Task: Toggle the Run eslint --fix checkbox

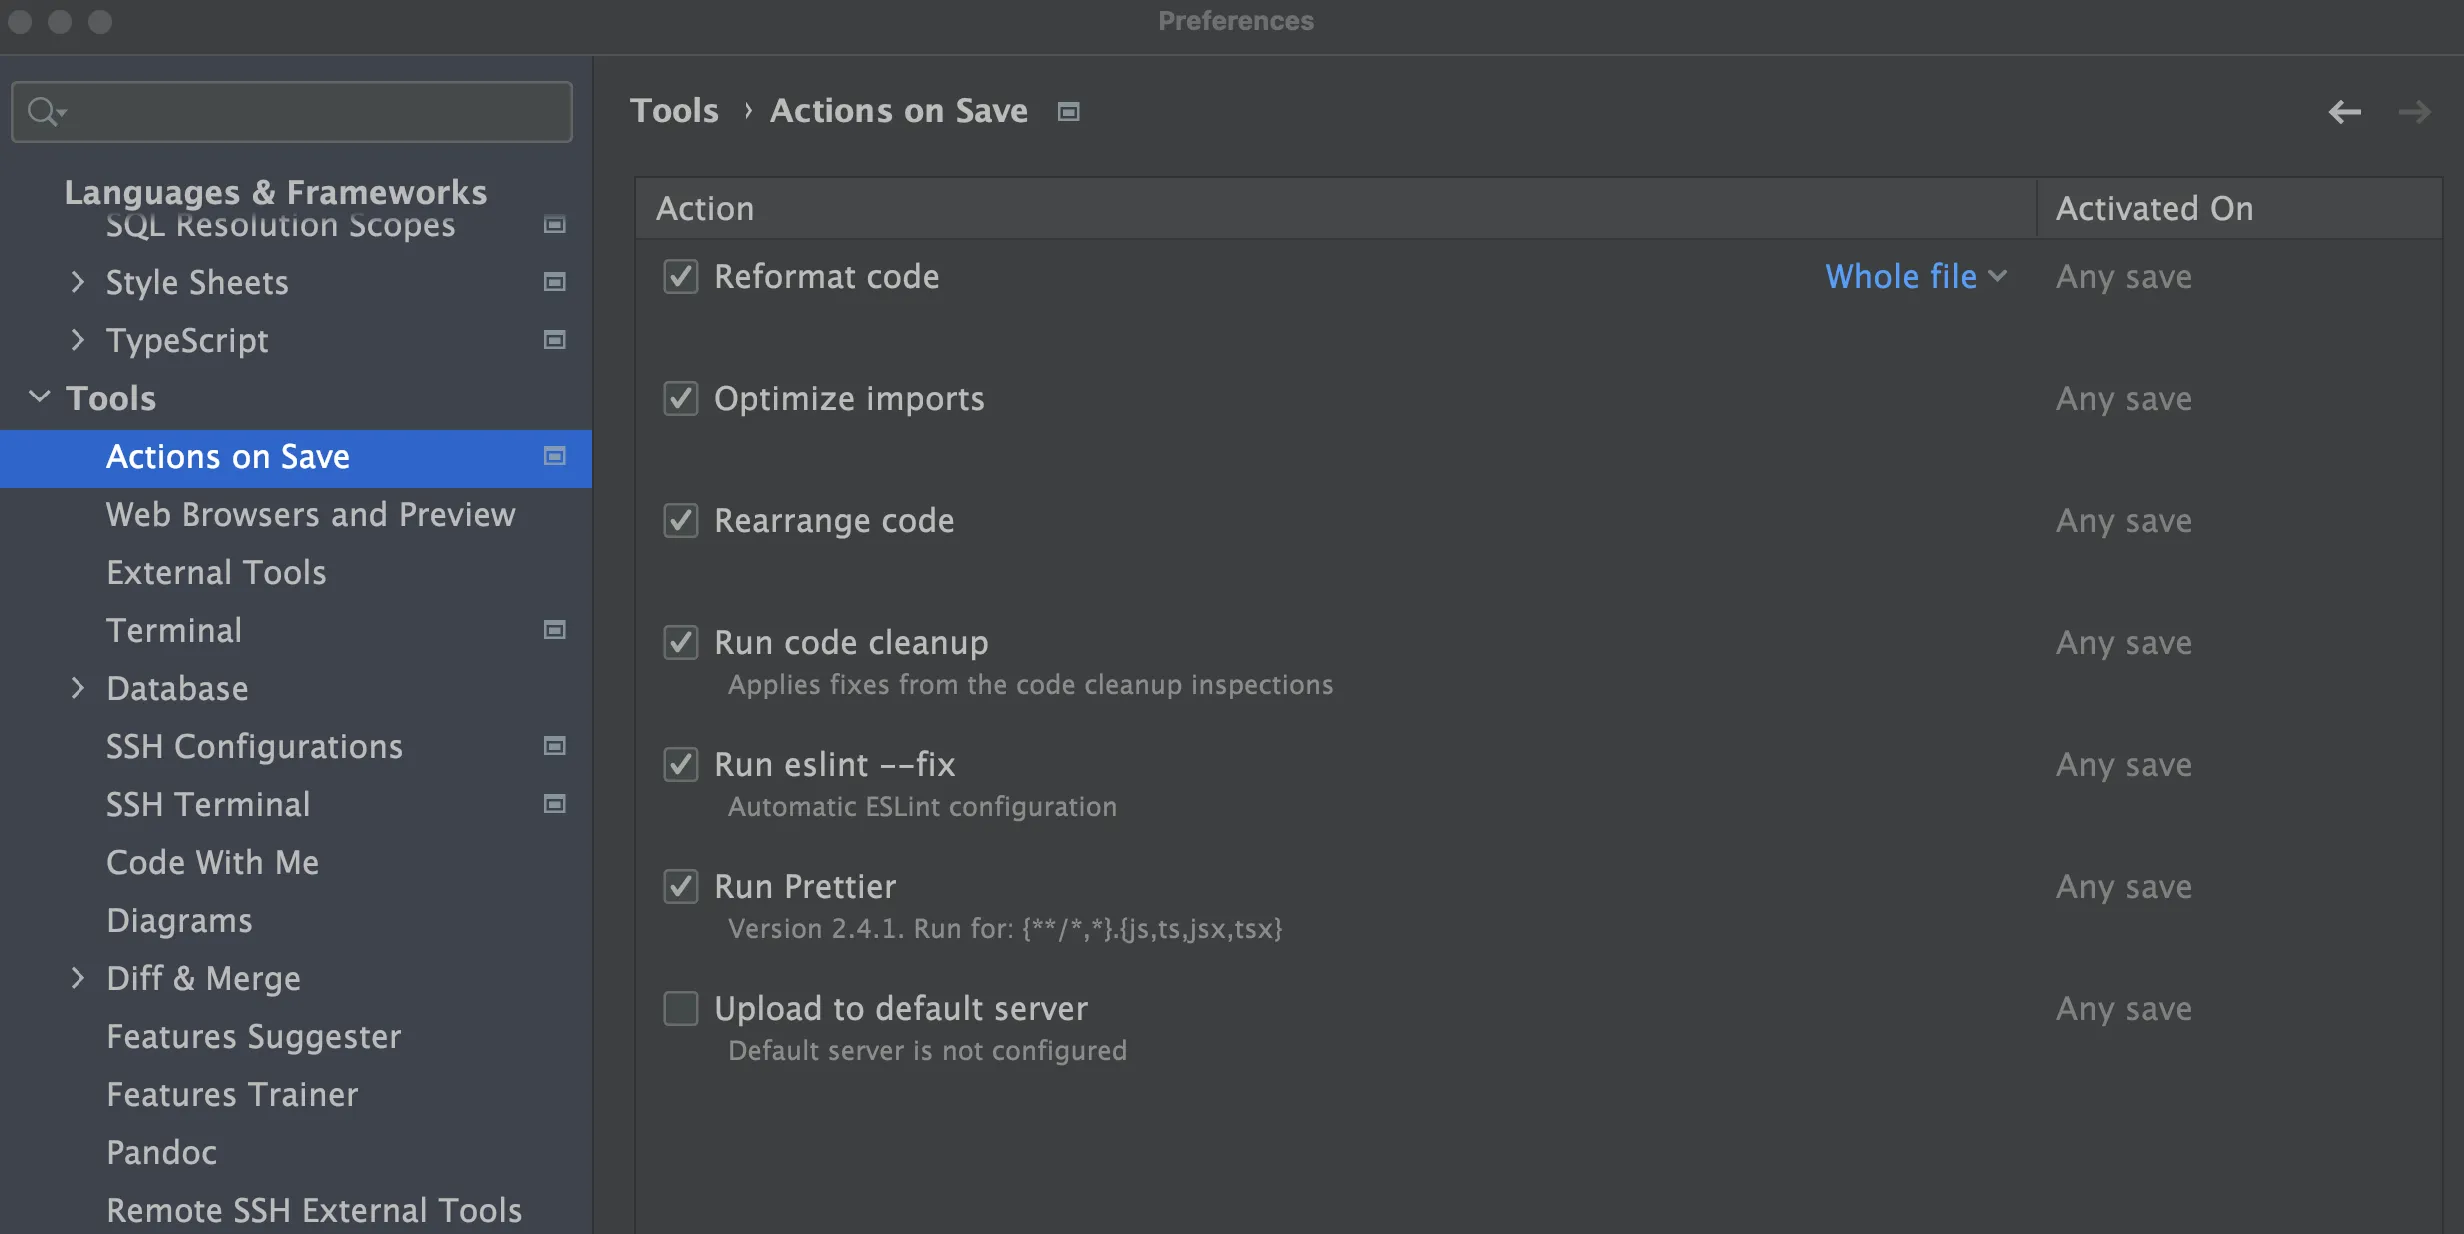Action: tap(681, 764)
